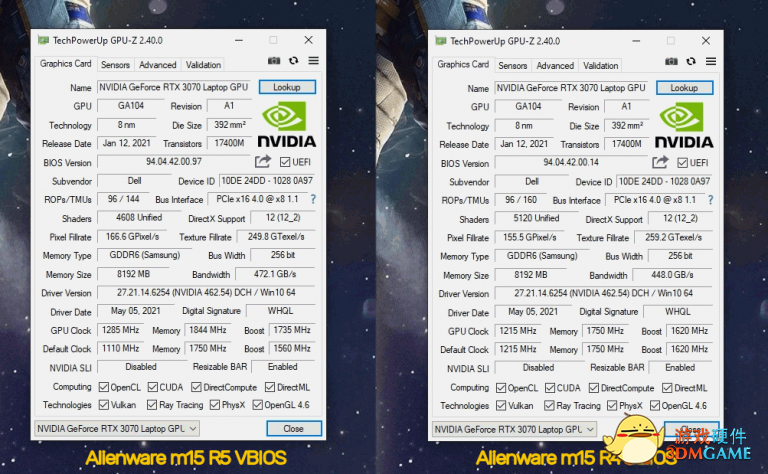Click NVIDIA logo in left R5 window

(287, 124)
